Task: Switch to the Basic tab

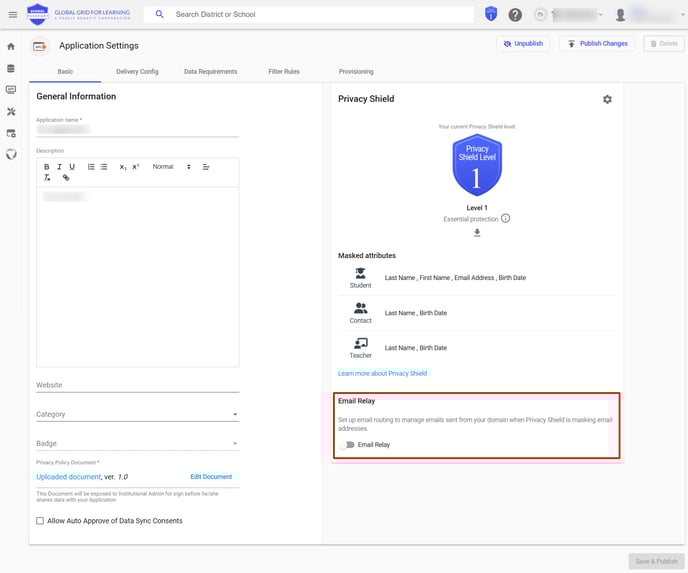Action: pos(65,72)
